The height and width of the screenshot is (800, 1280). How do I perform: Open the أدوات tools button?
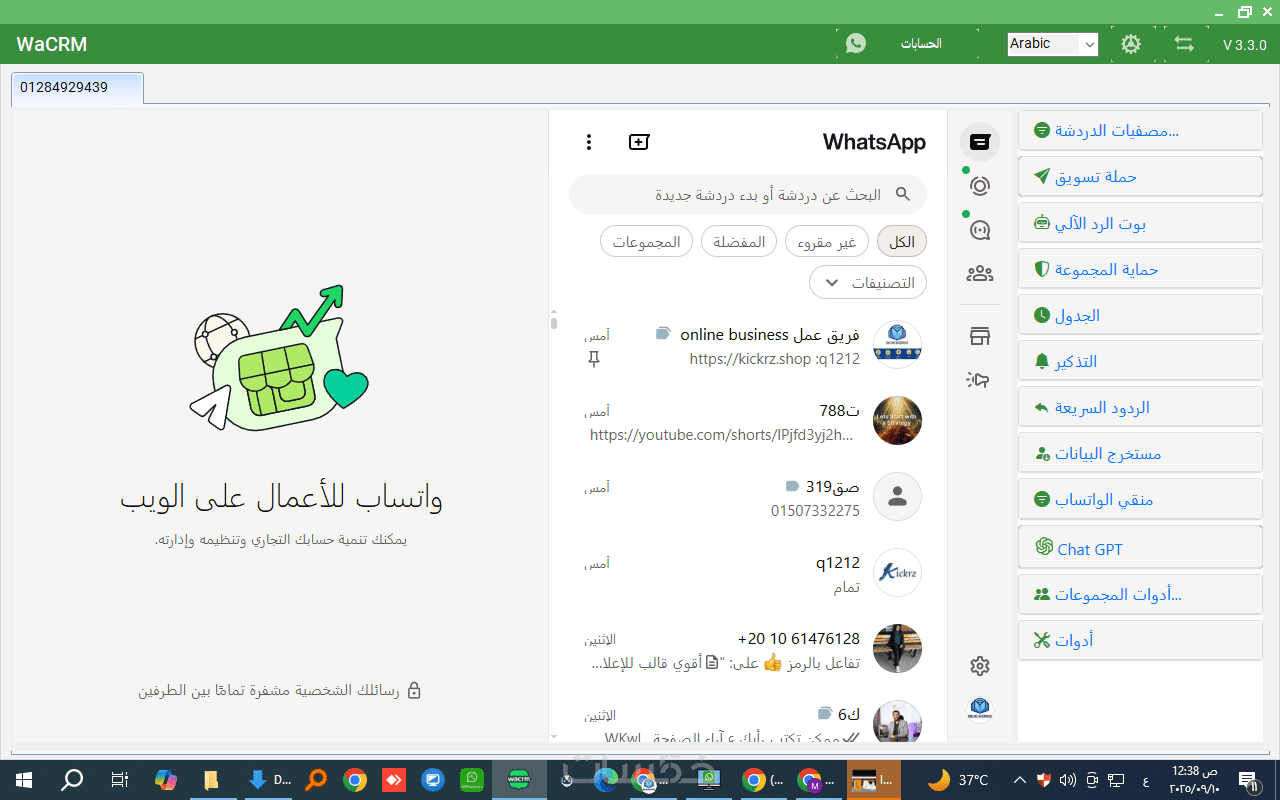click(1140, 640)
